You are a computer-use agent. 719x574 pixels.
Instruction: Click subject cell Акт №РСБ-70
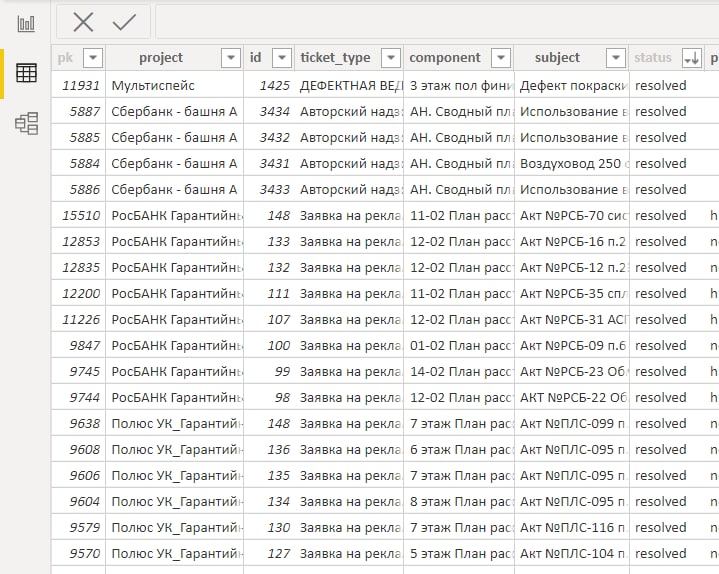[x=572, y=215]
